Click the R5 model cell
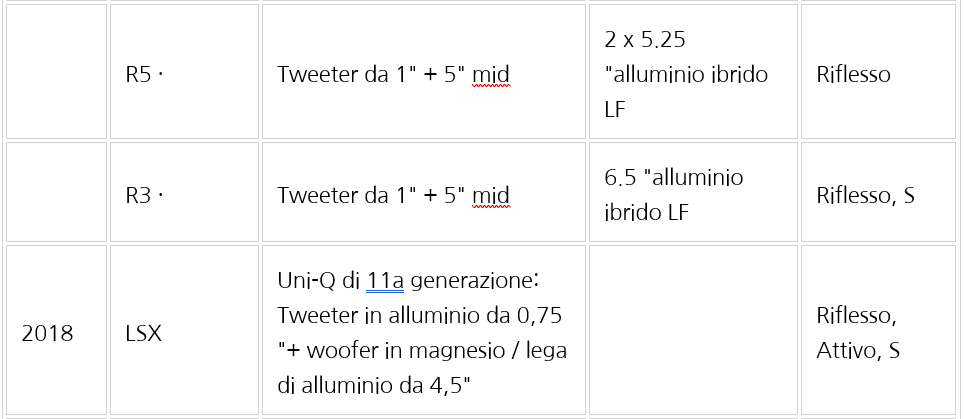Screen dimensions: 965x419 184,71
